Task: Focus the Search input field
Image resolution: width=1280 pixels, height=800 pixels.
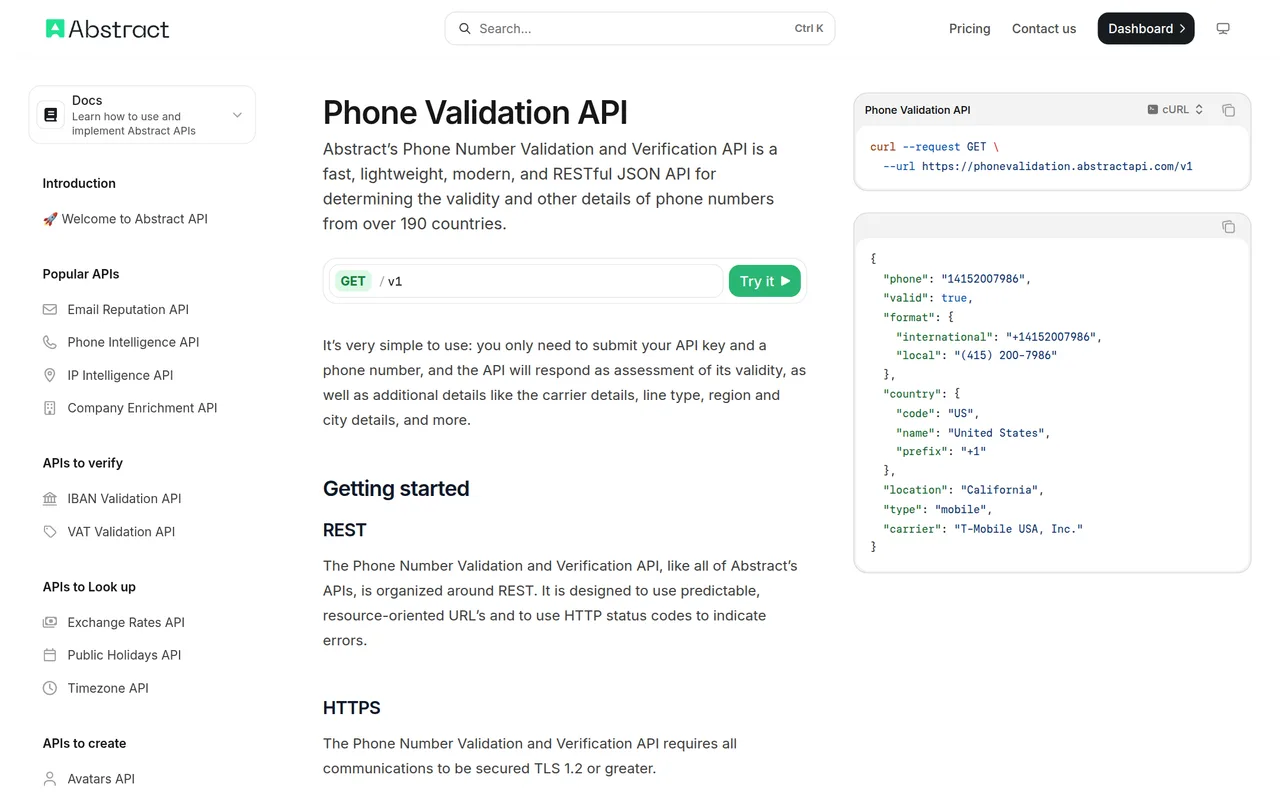Action: pos(640,29)
